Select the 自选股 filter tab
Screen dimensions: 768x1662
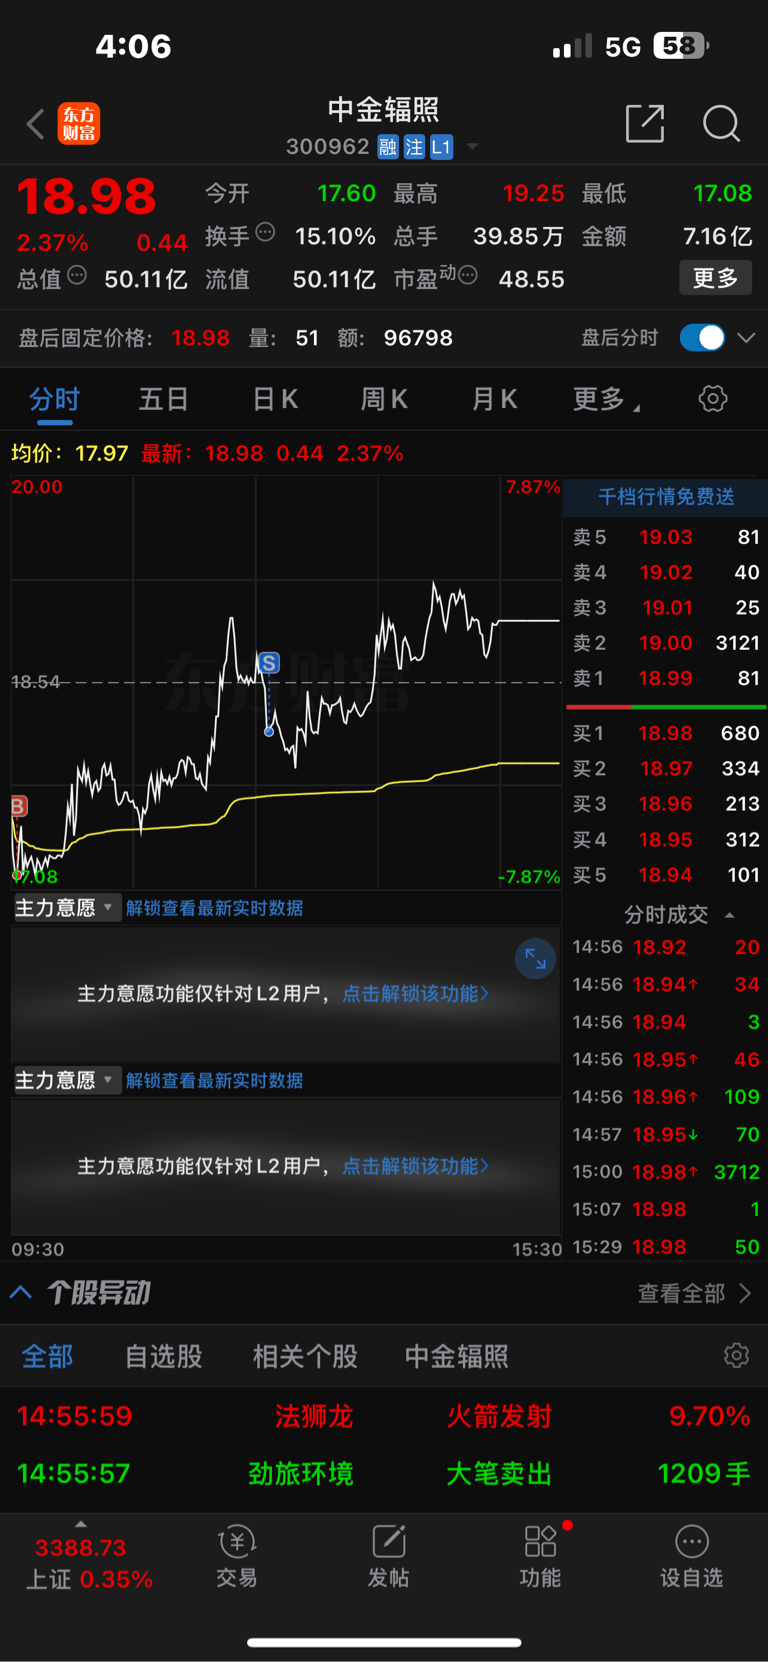163,1357
